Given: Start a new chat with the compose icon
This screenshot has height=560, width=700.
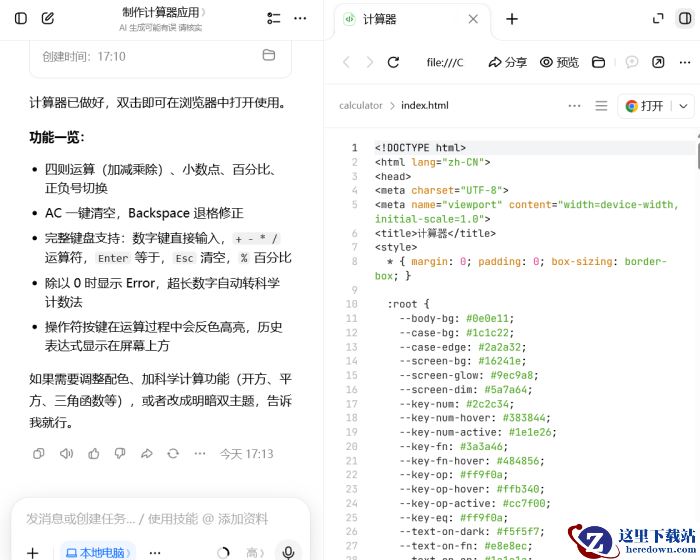Looking at the screenshot, I should point(48,18).
